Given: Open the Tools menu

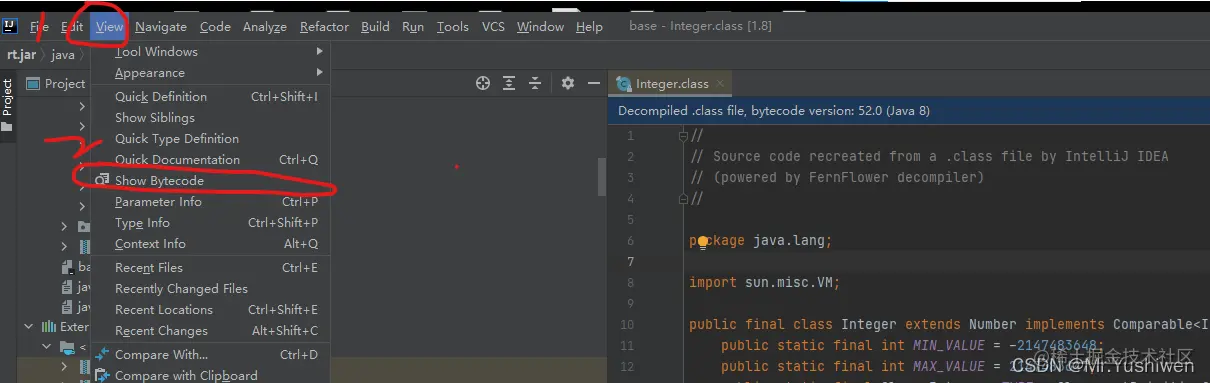Looking at the screenshot, I should (x=453, y=27).
